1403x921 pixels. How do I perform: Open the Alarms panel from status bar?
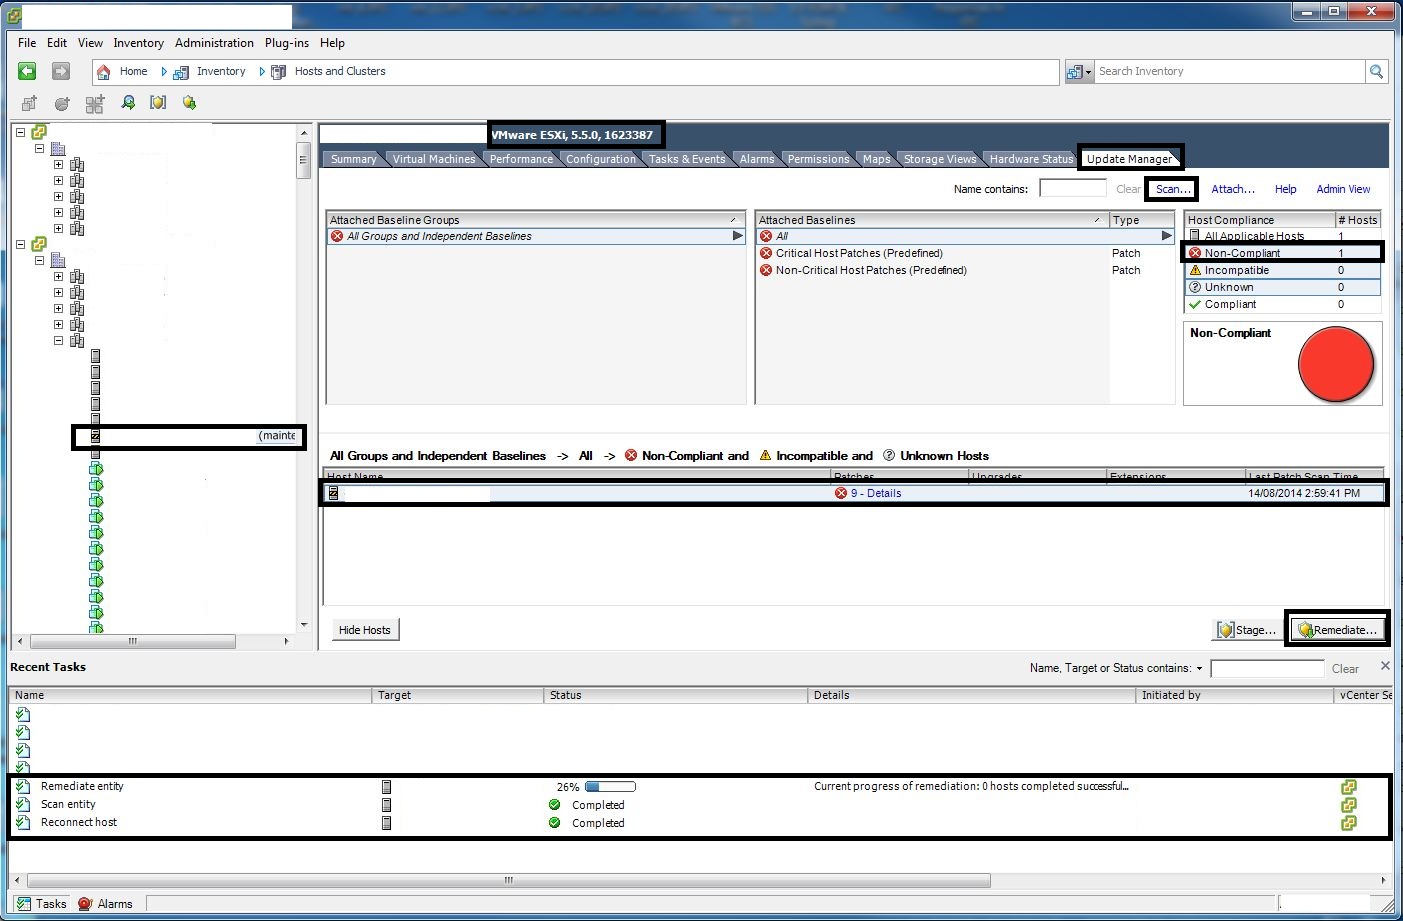[x=106, y=904]
